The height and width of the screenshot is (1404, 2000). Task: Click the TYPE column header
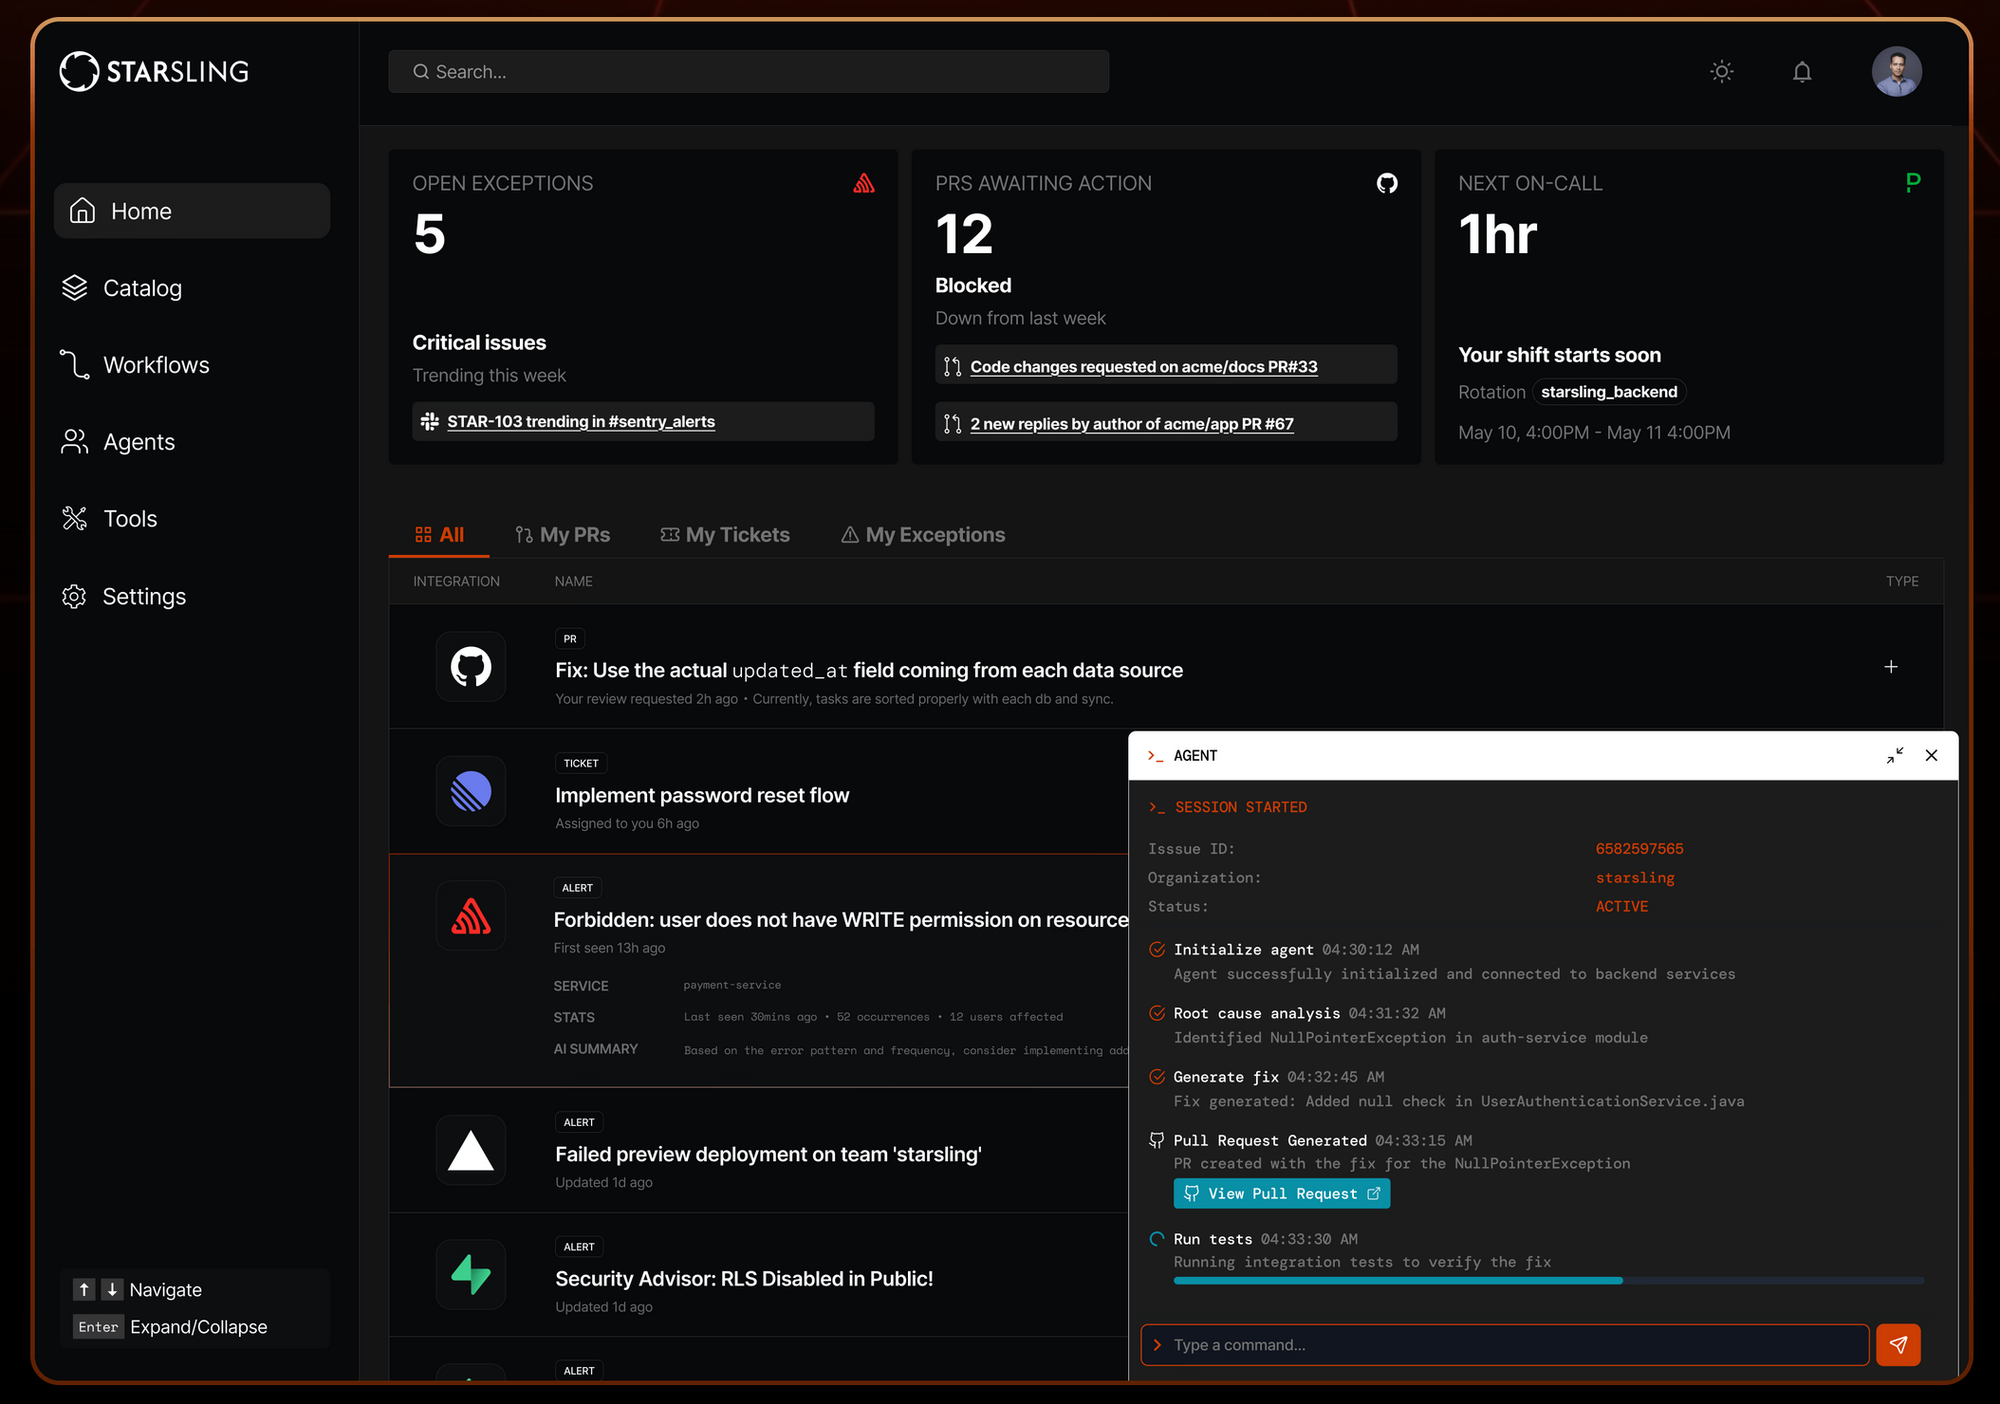tap(1902, 581)
